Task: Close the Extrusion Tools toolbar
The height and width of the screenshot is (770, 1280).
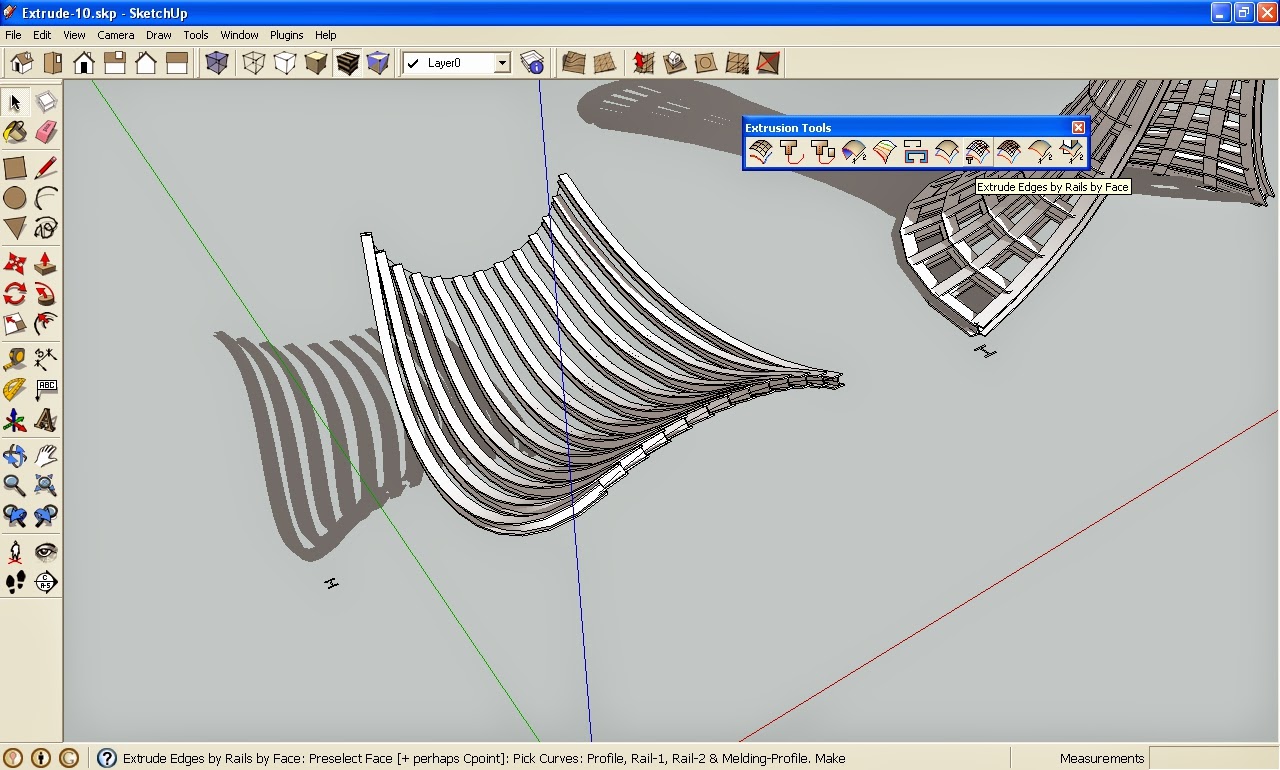Action: click(1078, 127)
